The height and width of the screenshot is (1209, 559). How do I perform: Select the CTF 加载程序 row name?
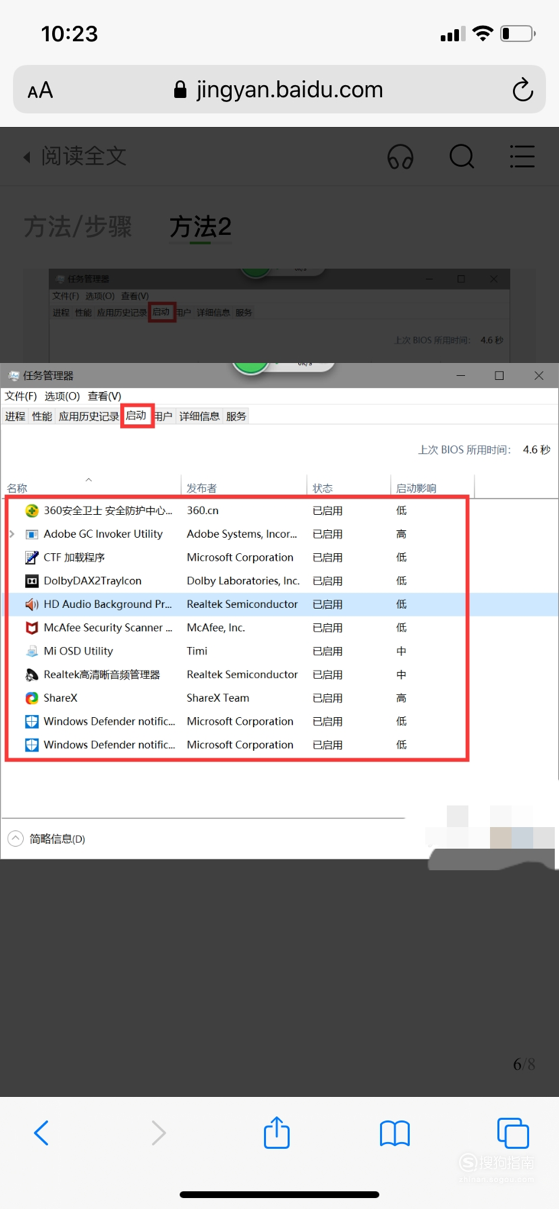point(74,558)
